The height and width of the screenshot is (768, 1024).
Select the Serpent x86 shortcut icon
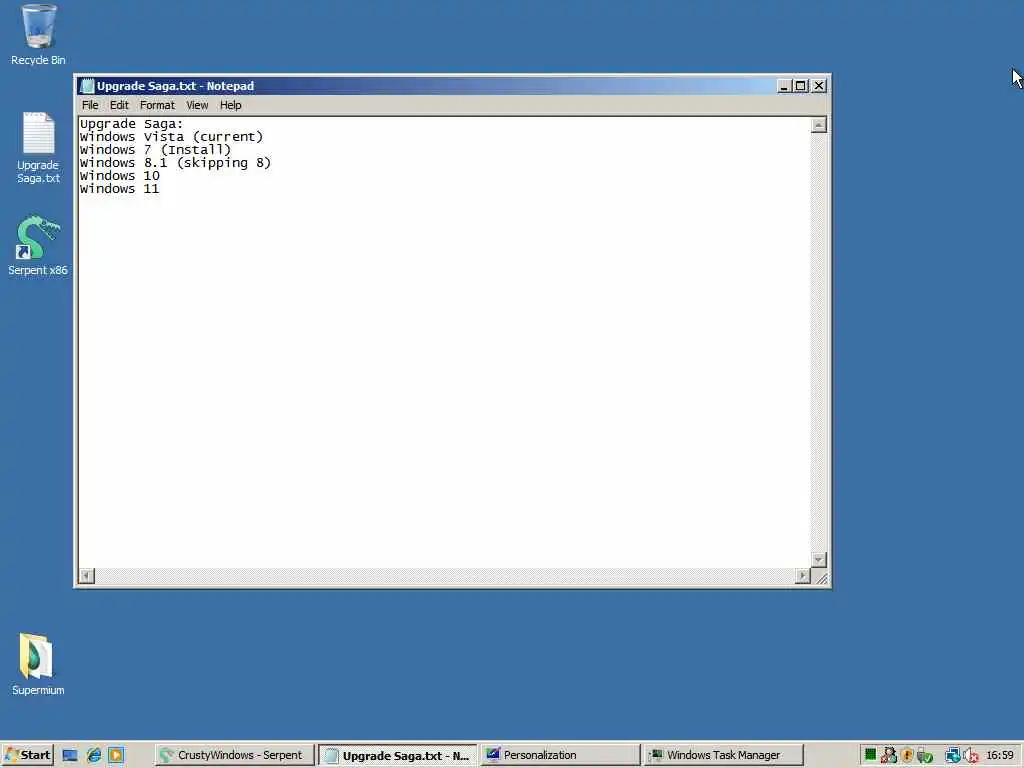tap(38, 245)
